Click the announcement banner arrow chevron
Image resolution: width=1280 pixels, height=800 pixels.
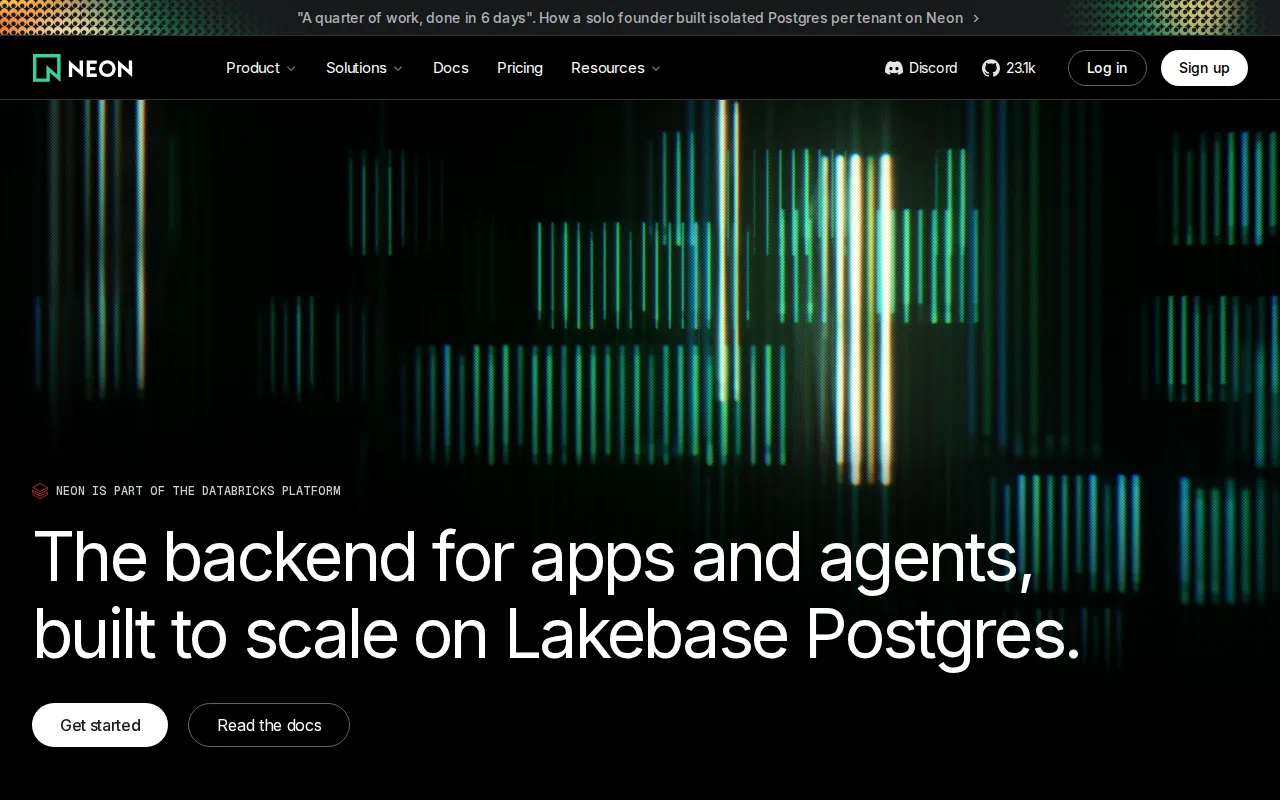point(976,18)
